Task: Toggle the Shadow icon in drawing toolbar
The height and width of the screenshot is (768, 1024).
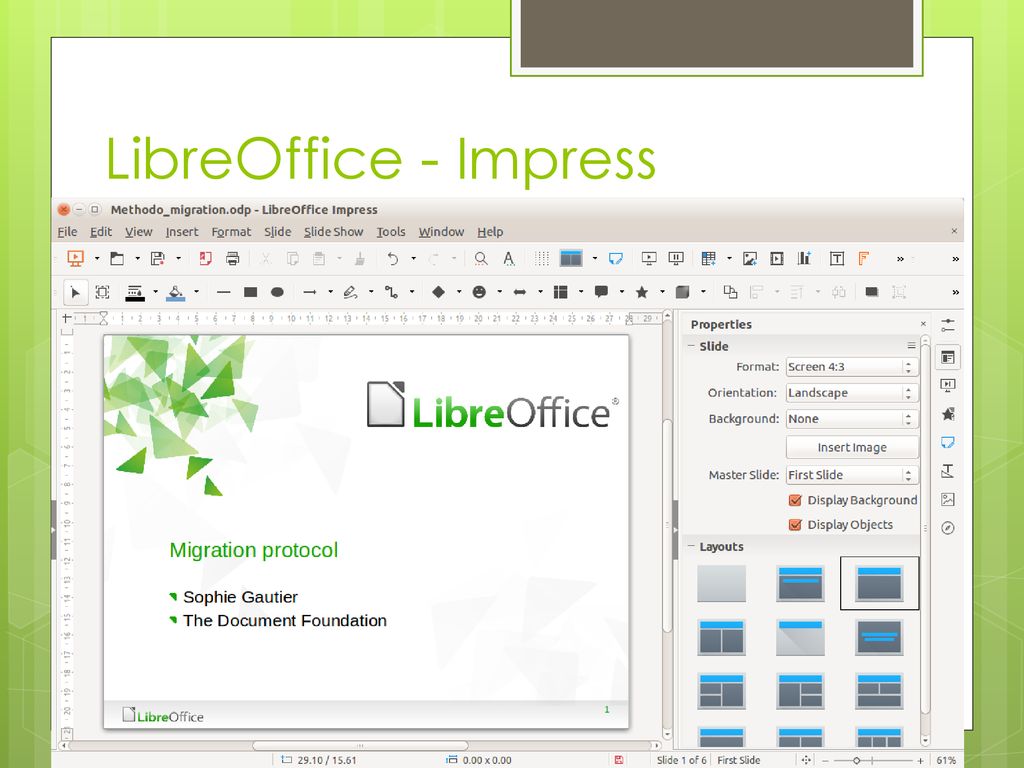Action: tap(871, 292)
